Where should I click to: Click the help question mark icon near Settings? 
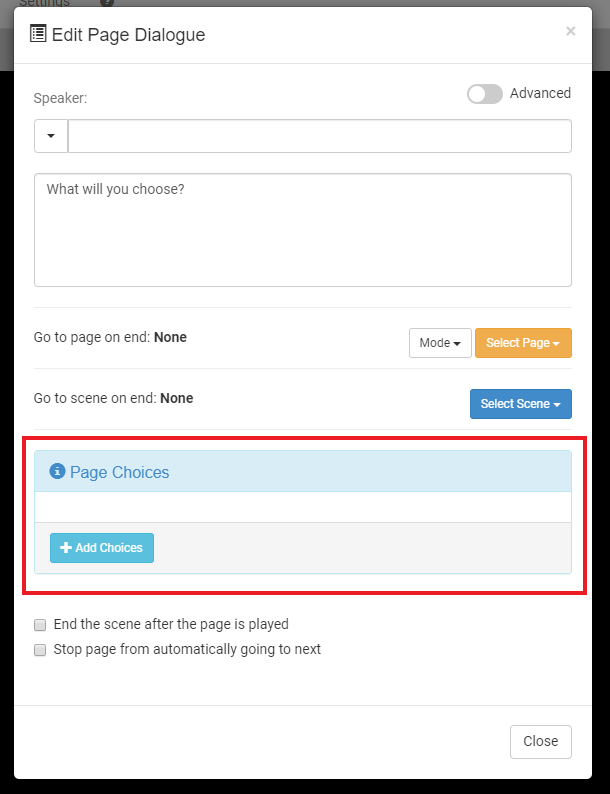(107, 3)
